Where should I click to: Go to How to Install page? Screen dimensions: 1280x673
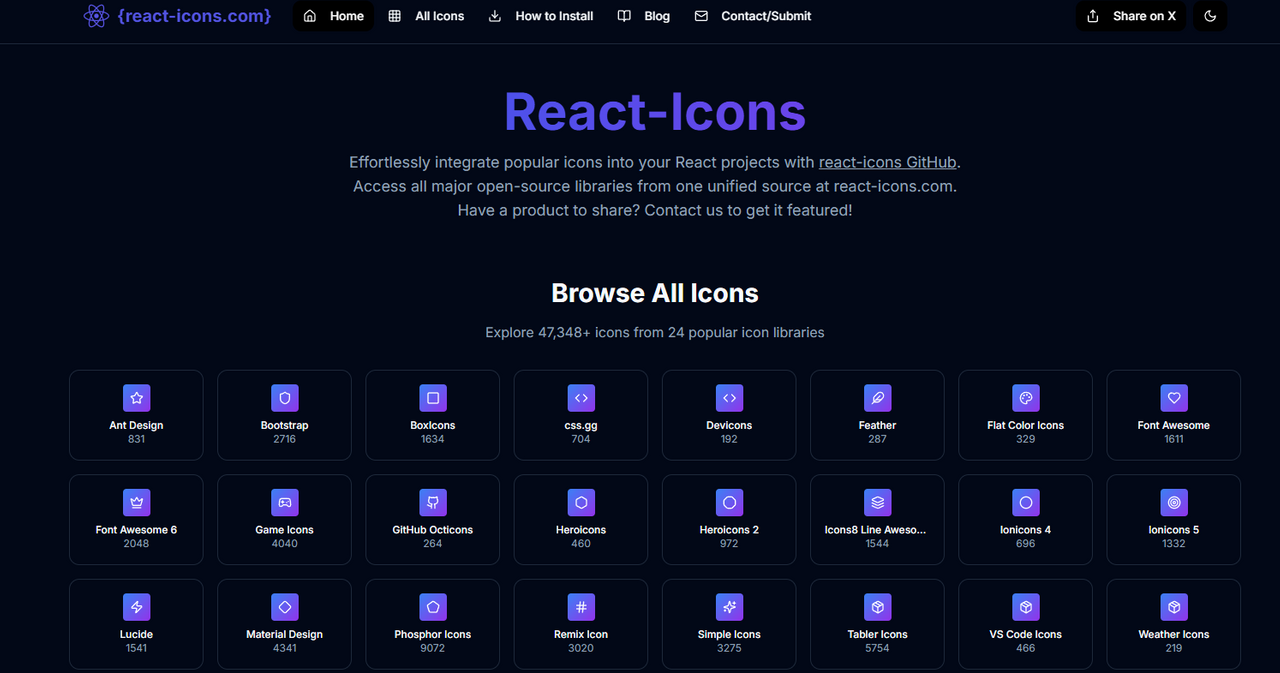(x=541, y=16)
